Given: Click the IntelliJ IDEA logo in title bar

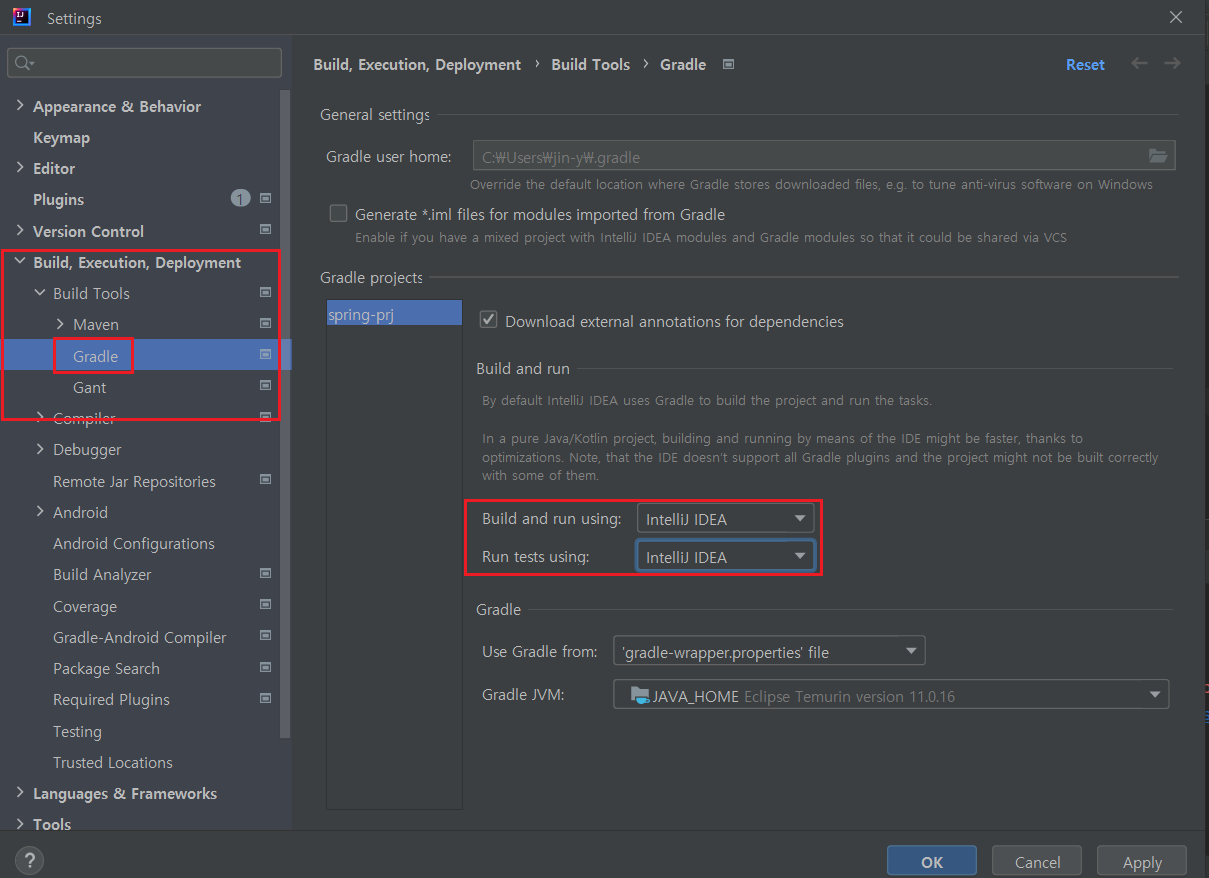Looking at the screenshot, I should coord(22,17).
